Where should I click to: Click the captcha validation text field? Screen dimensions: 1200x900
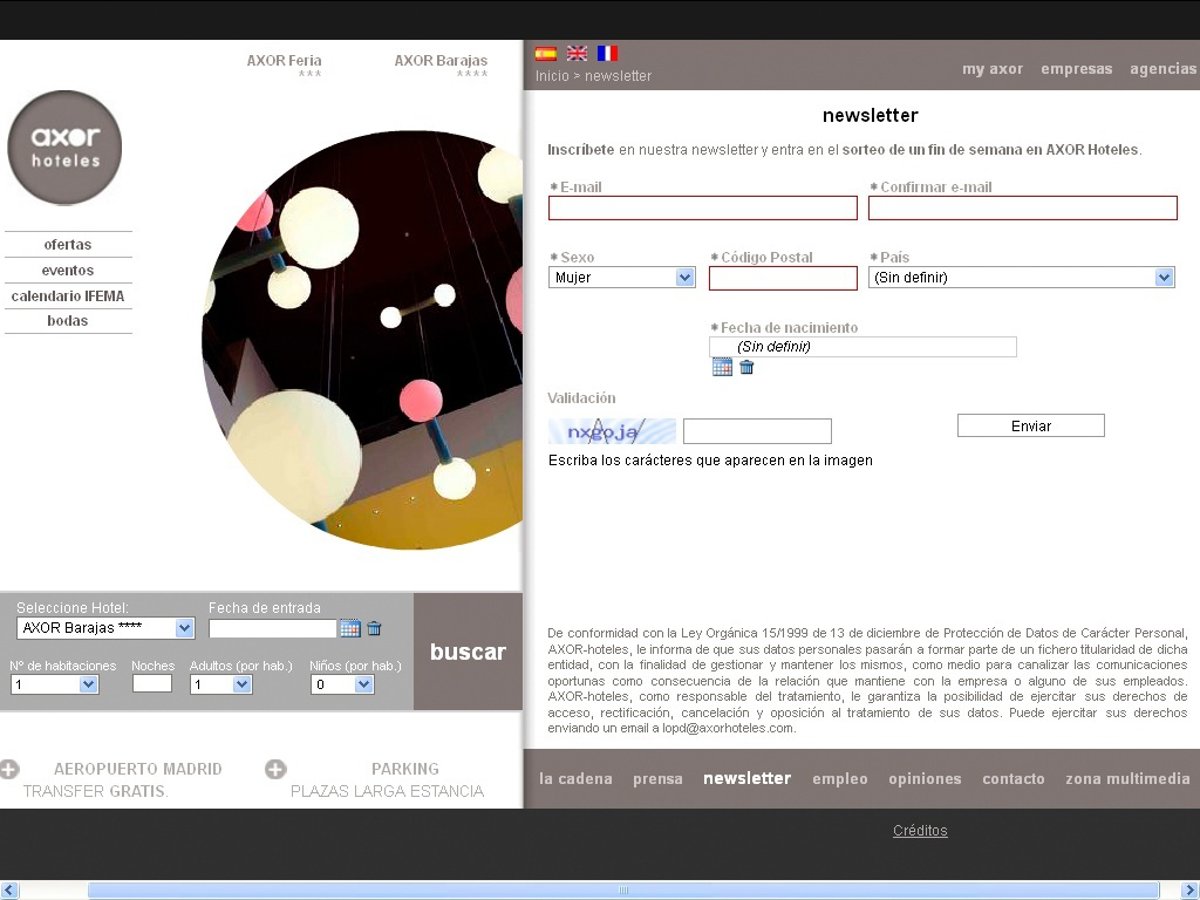[757, 431]
